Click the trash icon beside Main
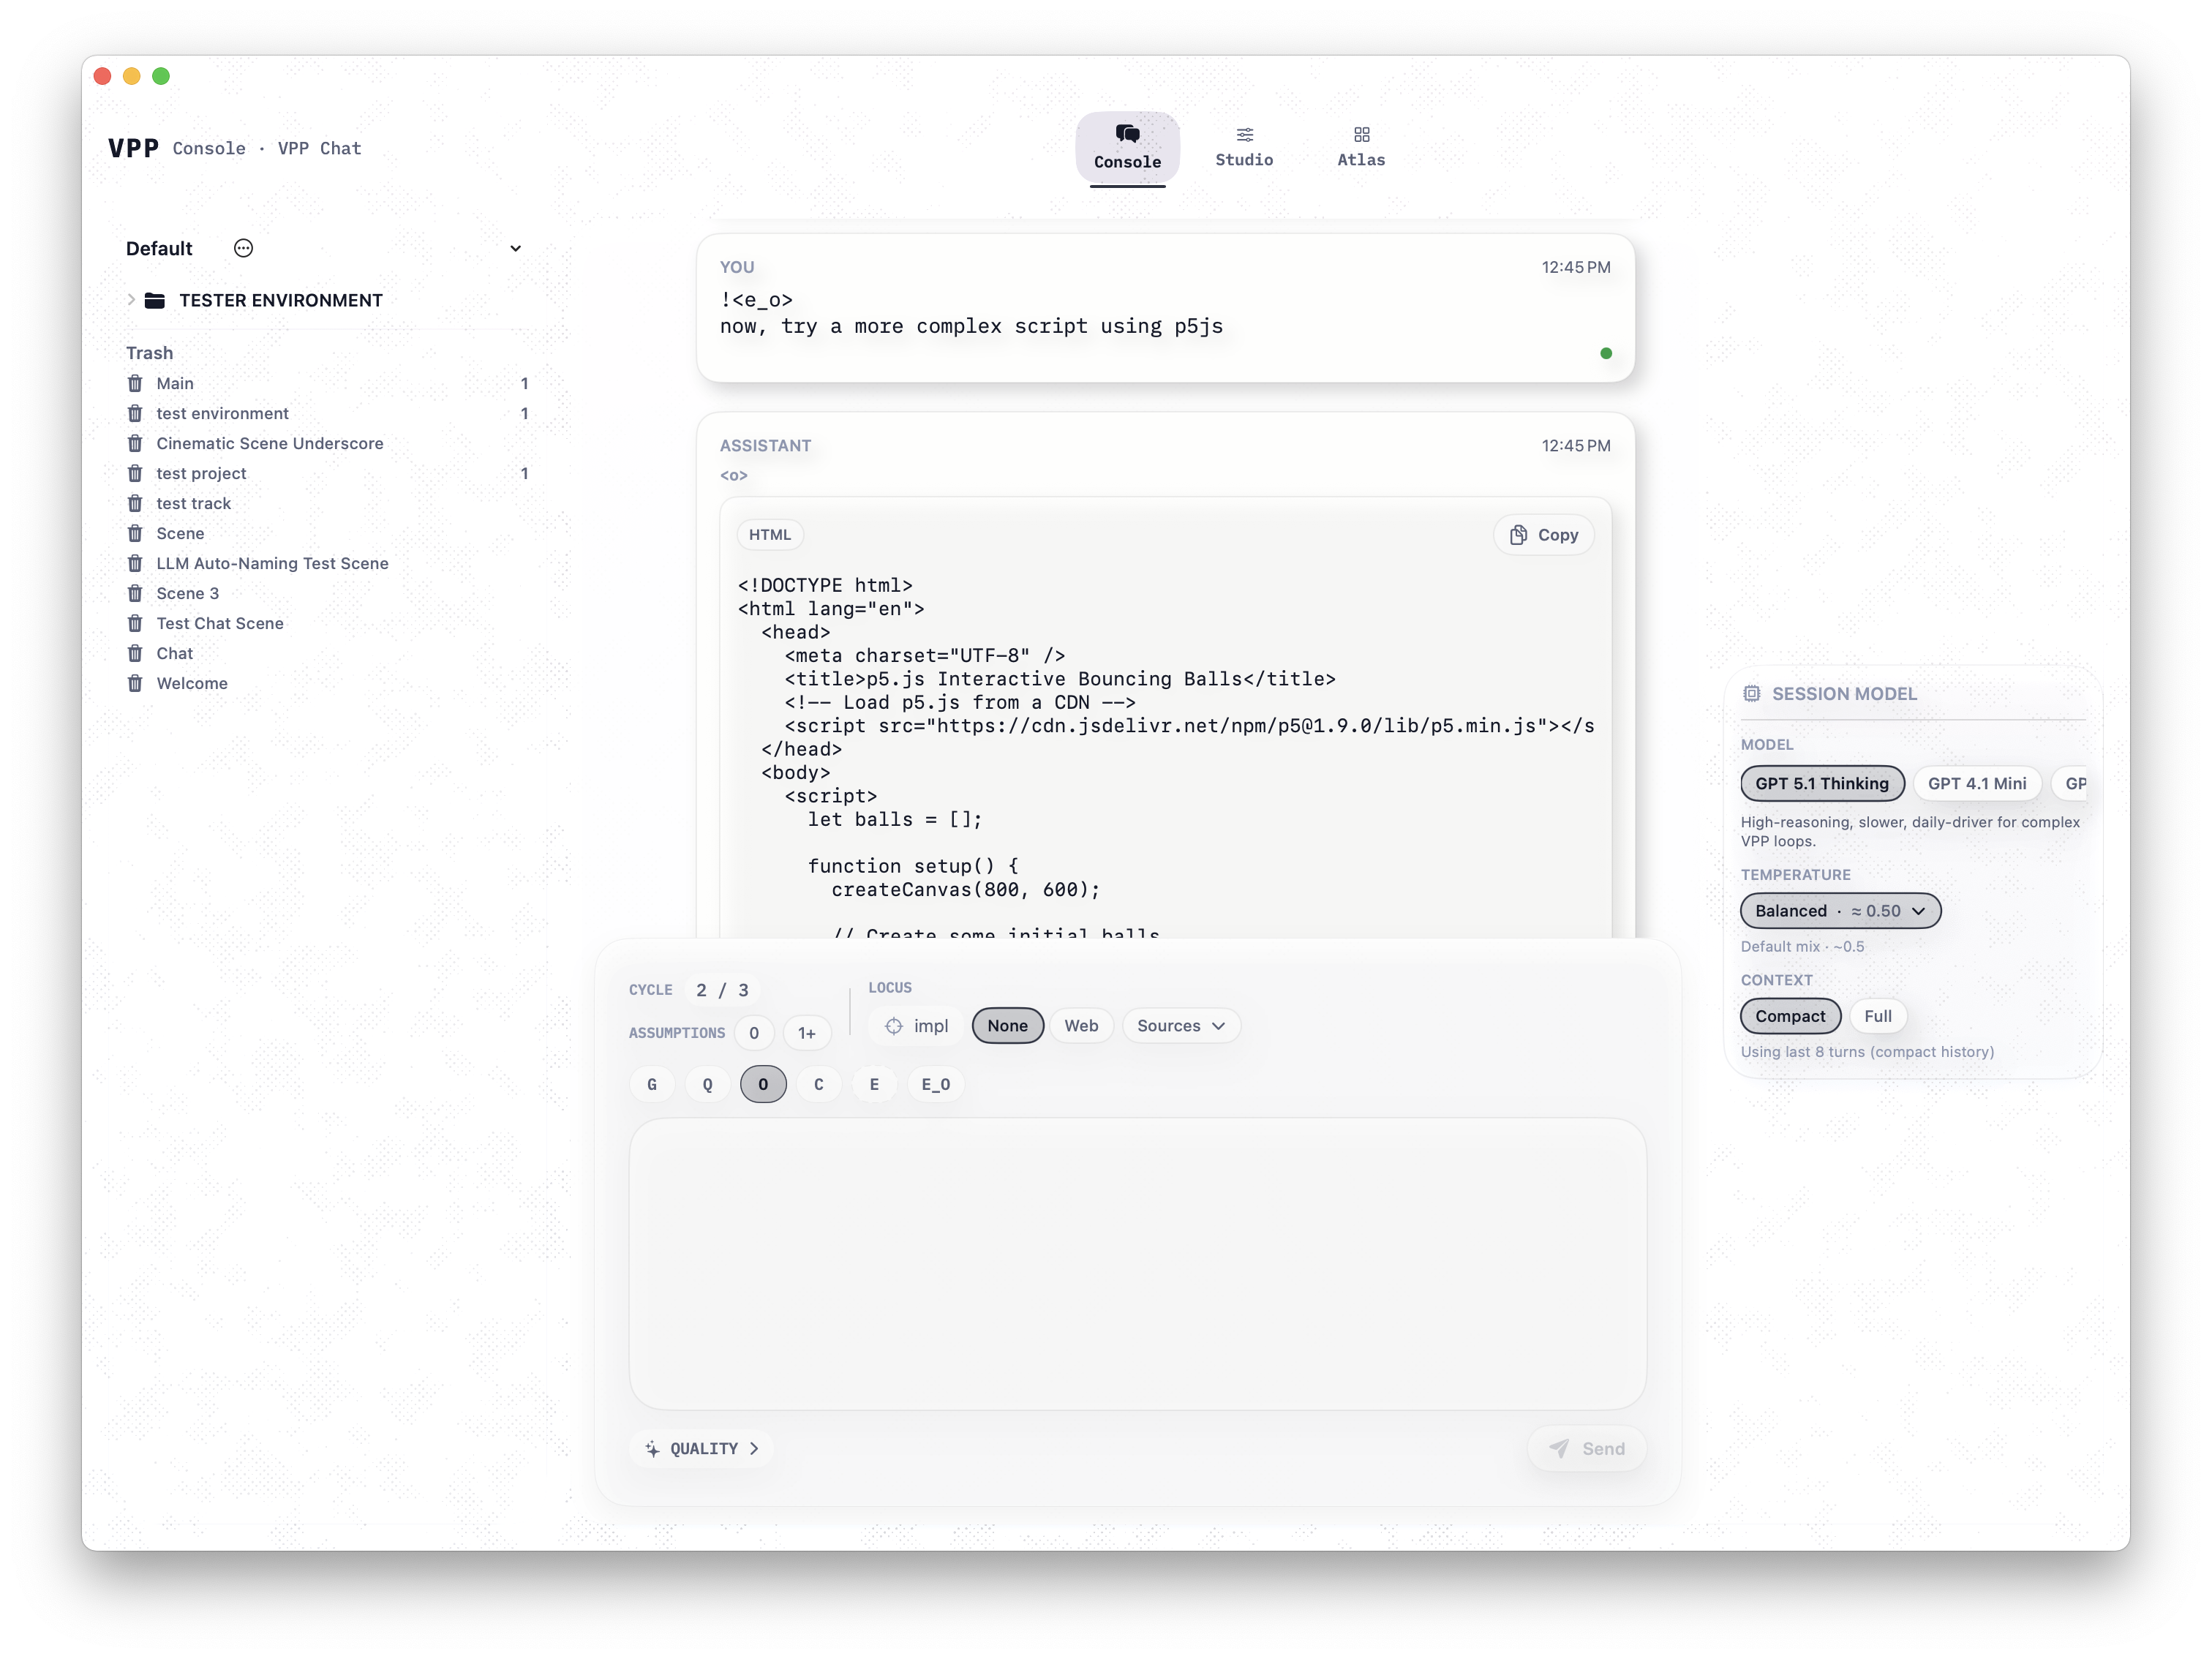 pos(135,383)
